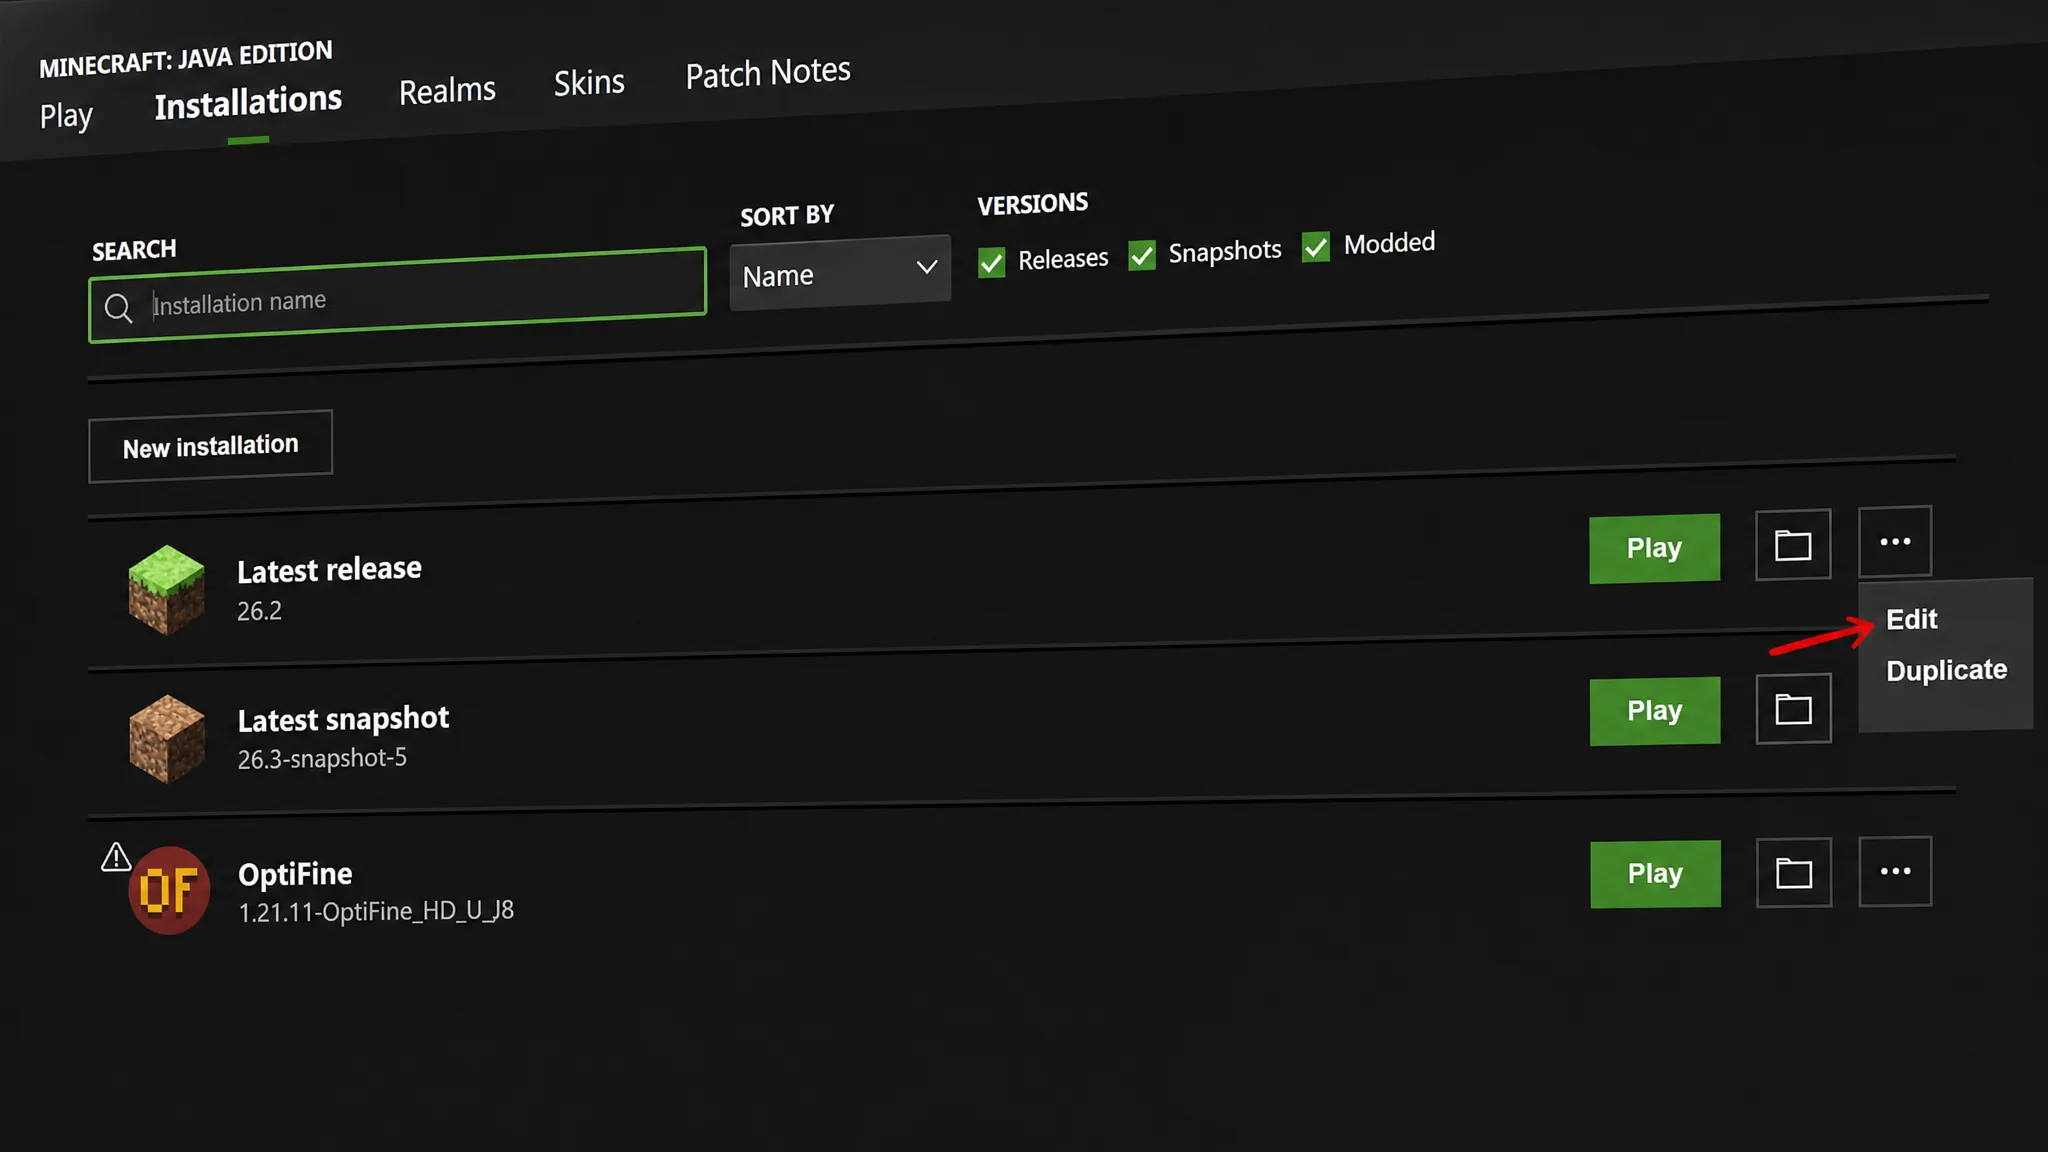Go to the Realms tab
The width and height of the screenshot is (2048, 1152).
click(x=447, y=91)
